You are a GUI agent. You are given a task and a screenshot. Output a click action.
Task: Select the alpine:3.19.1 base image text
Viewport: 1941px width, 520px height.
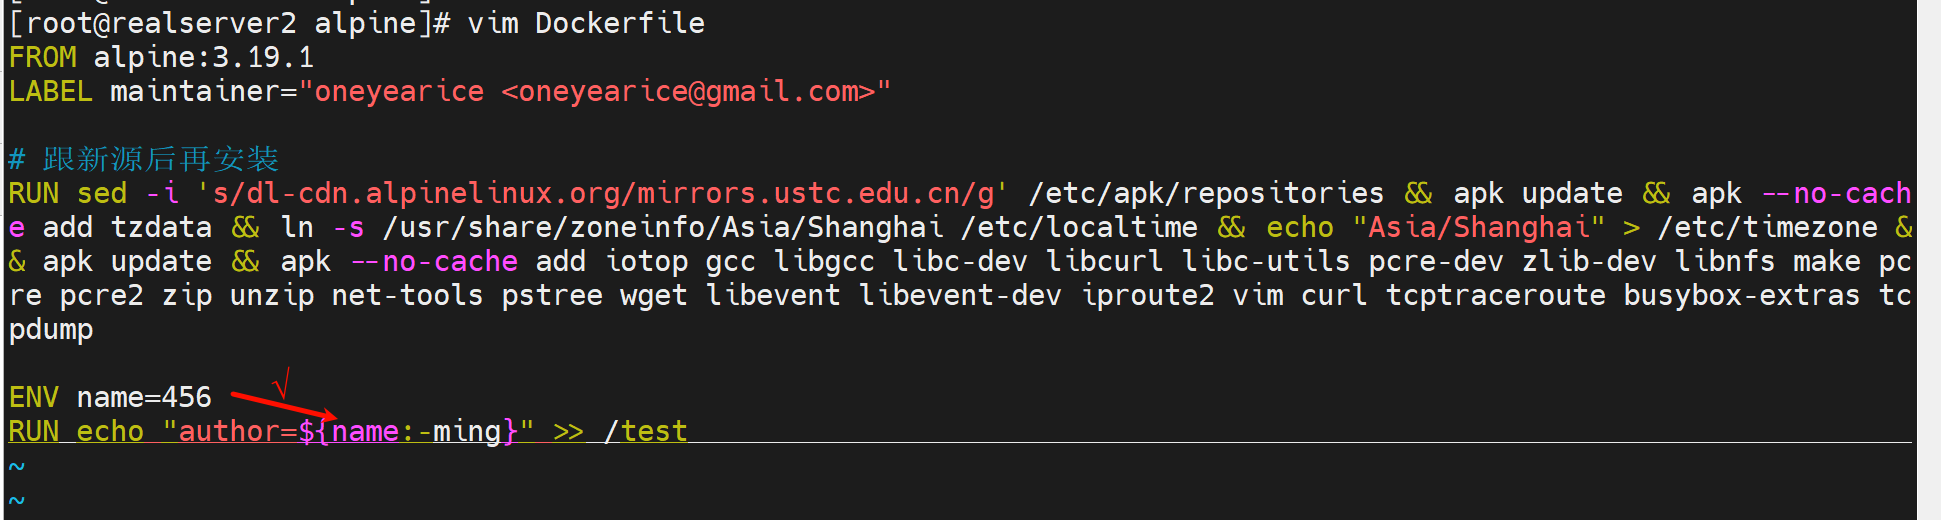(203, 57)
